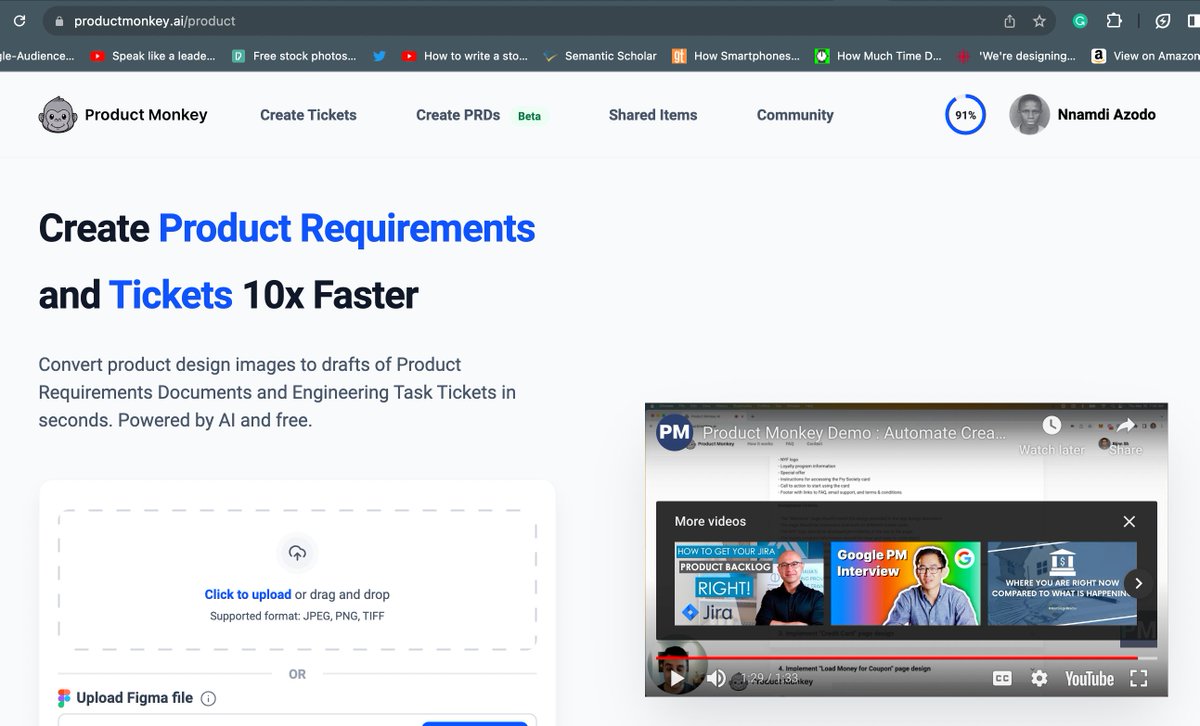Click Product Monkey brand name
1200x726 pixels.
click(146, 115)
